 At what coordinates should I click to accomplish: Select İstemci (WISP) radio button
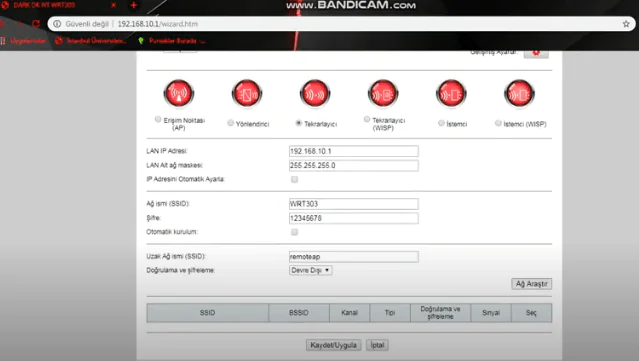498,123
